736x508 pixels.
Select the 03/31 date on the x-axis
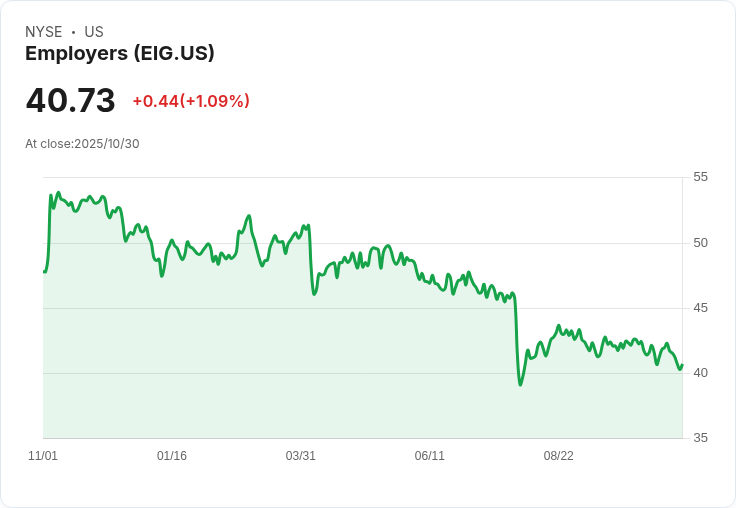301,456
